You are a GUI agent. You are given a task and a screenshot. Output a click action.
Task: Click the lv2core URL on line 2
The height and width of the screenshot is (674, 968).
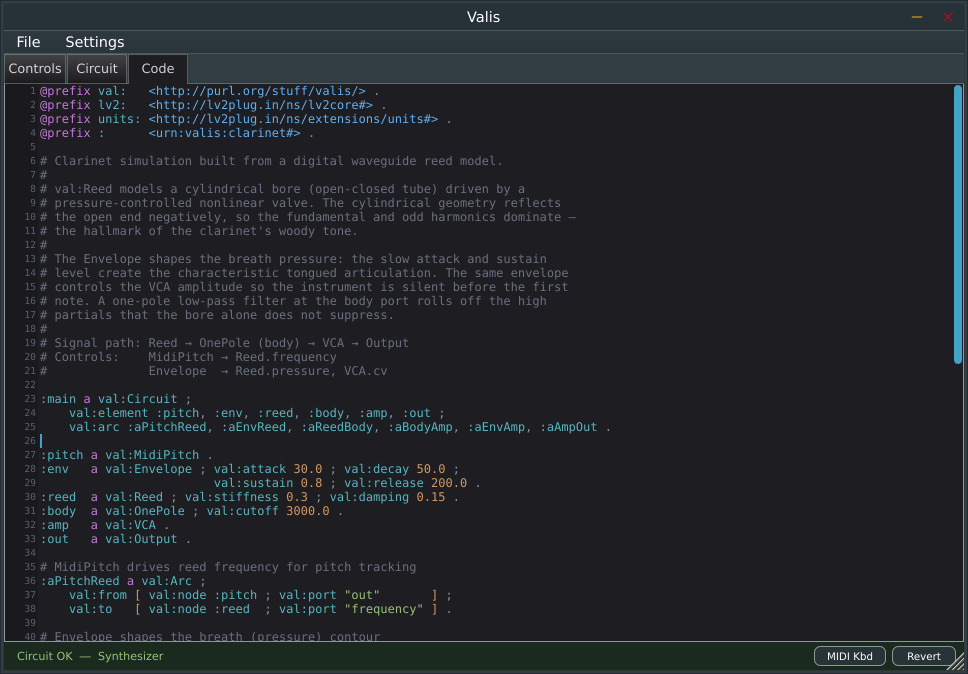tap(261, 105)
